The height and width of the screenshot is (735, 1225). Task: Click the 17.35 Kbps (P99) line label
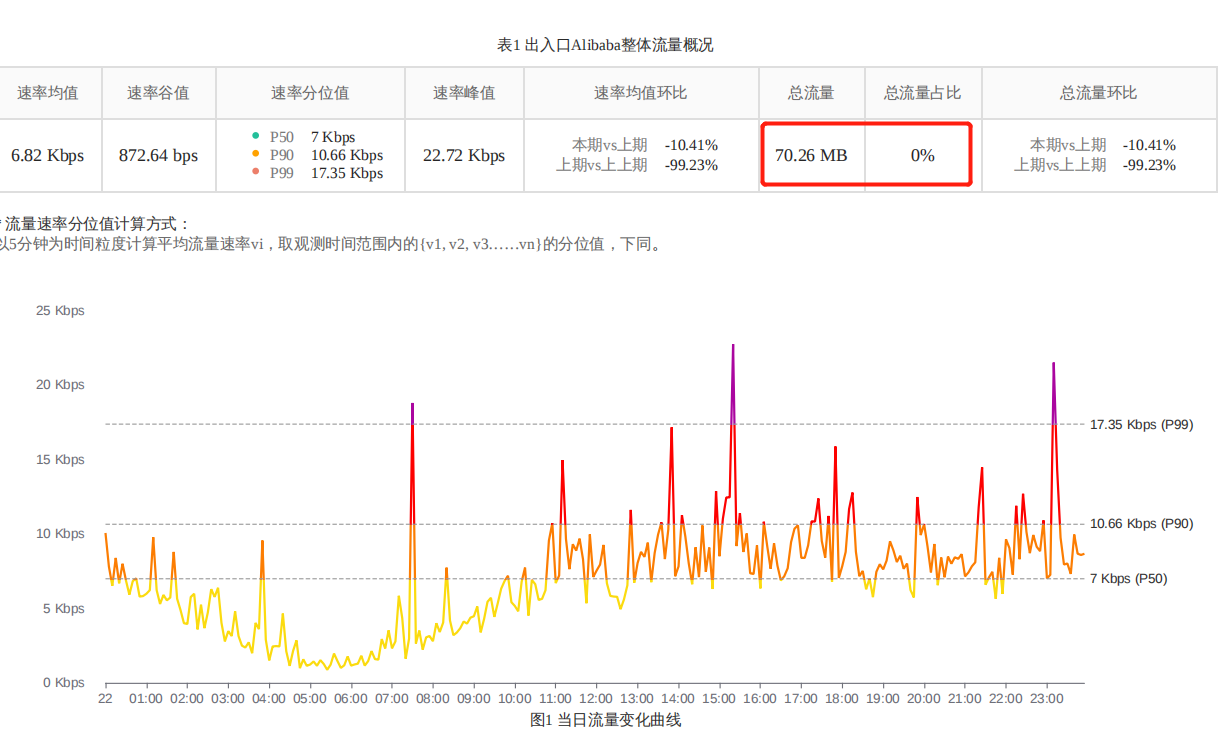point(1141,424)
